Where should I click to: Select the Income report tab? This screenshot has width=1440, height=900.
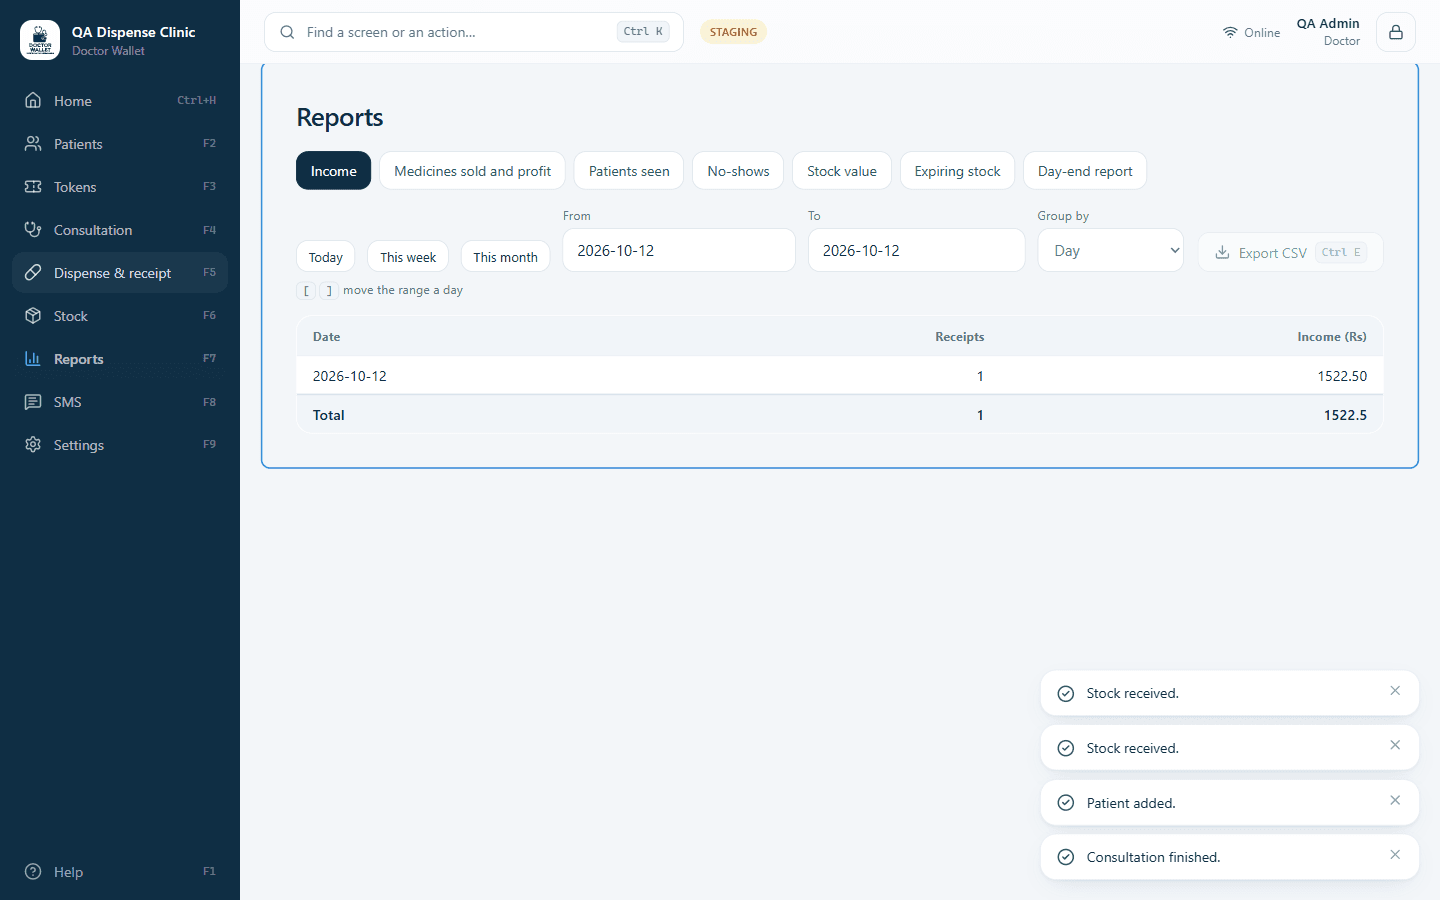click(333, 171)
